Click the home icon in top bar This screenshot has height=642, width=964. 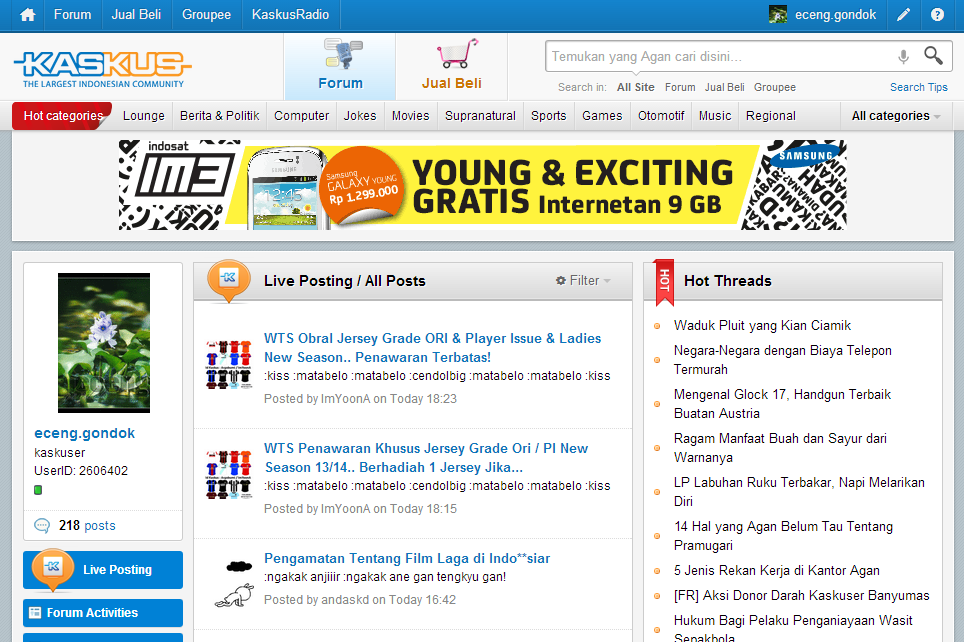(x=27, y=15)
